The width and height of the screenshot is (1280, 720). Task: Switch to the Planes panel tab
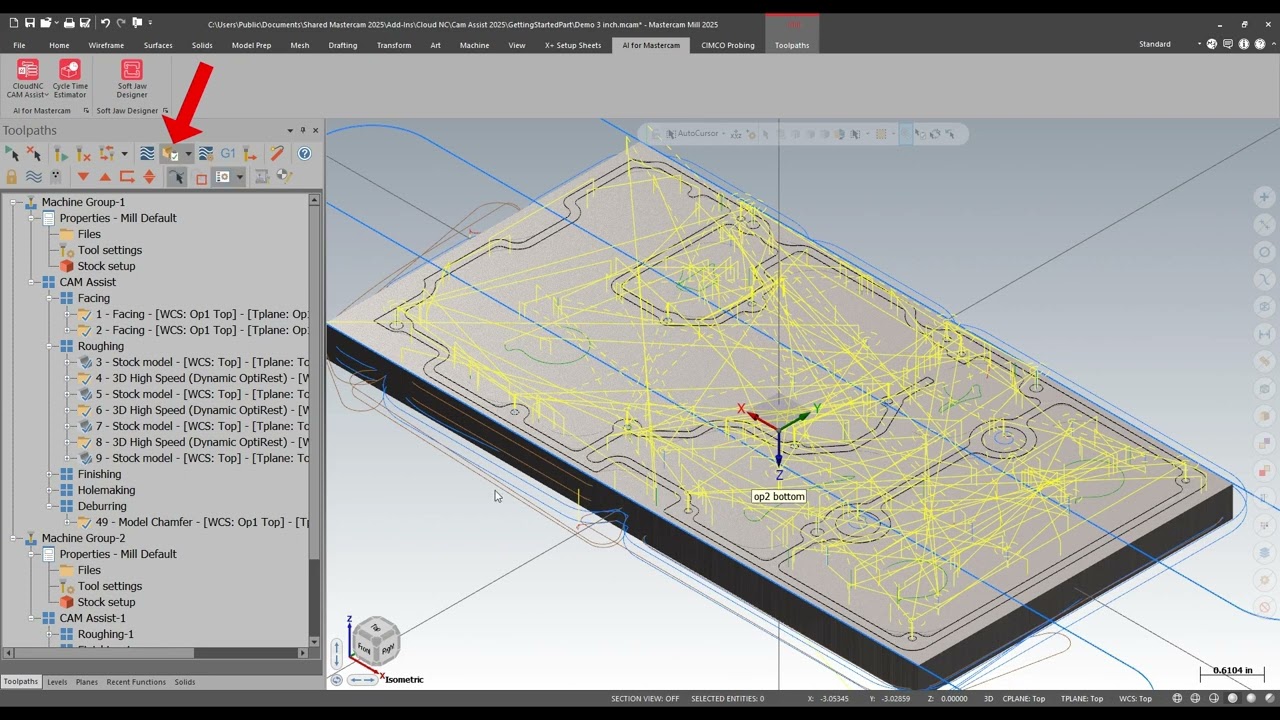click(87, 682)
